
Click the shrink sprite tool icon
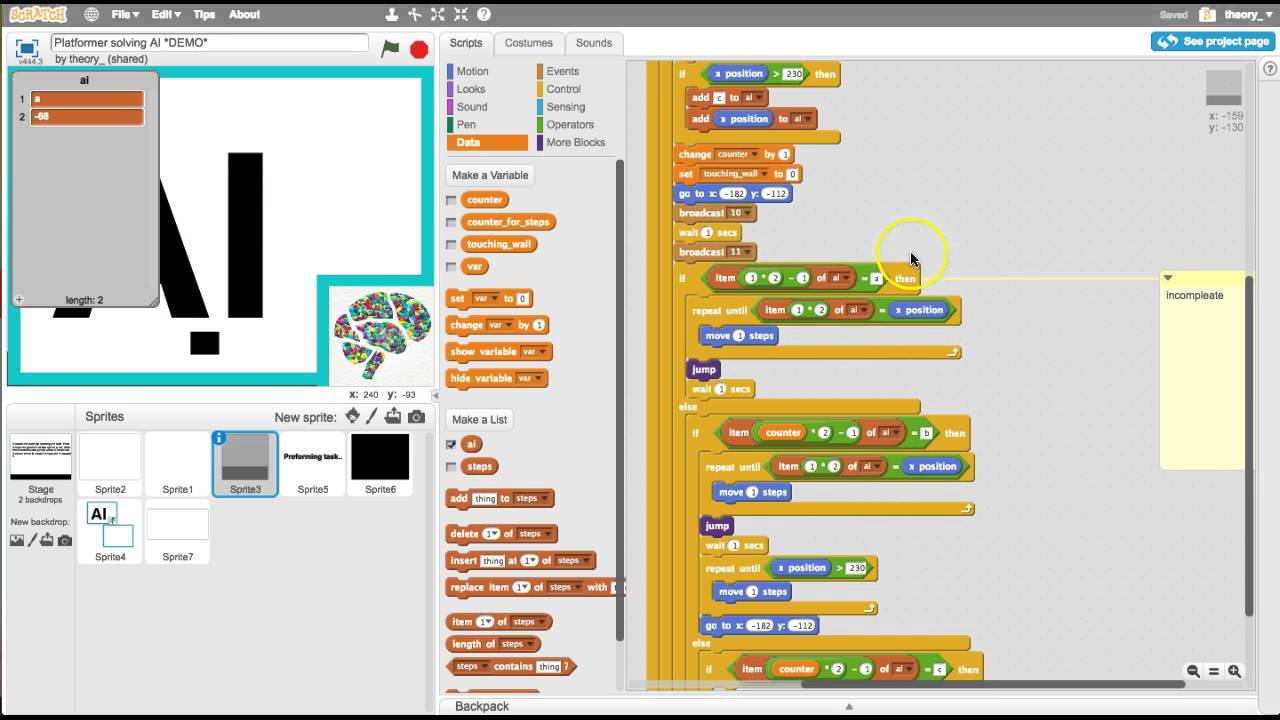click(460, 14)
